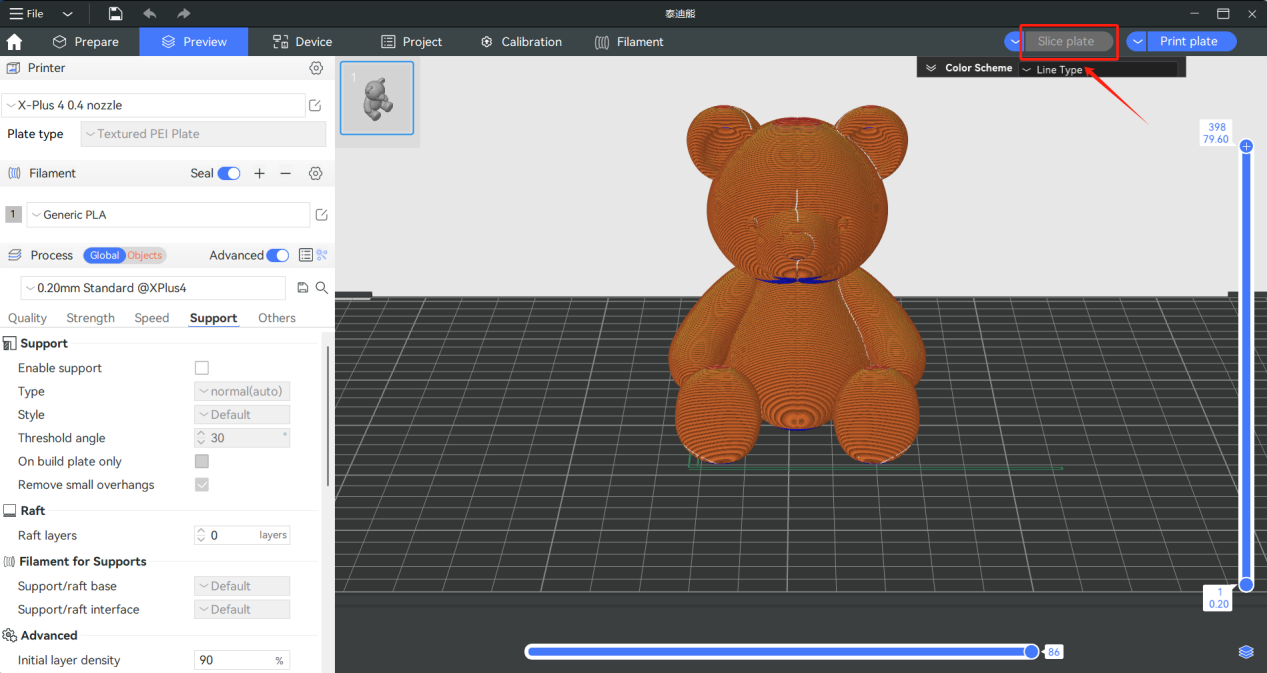Click the Threshold angle value field

pos(241,438)
